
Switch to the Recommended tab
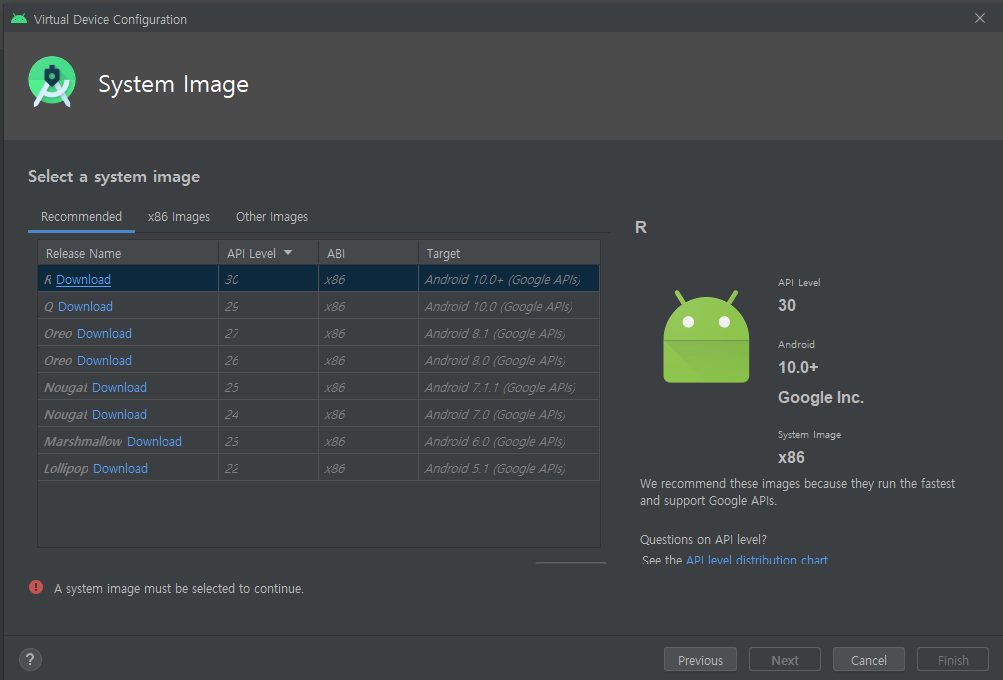tap(81, 217)
